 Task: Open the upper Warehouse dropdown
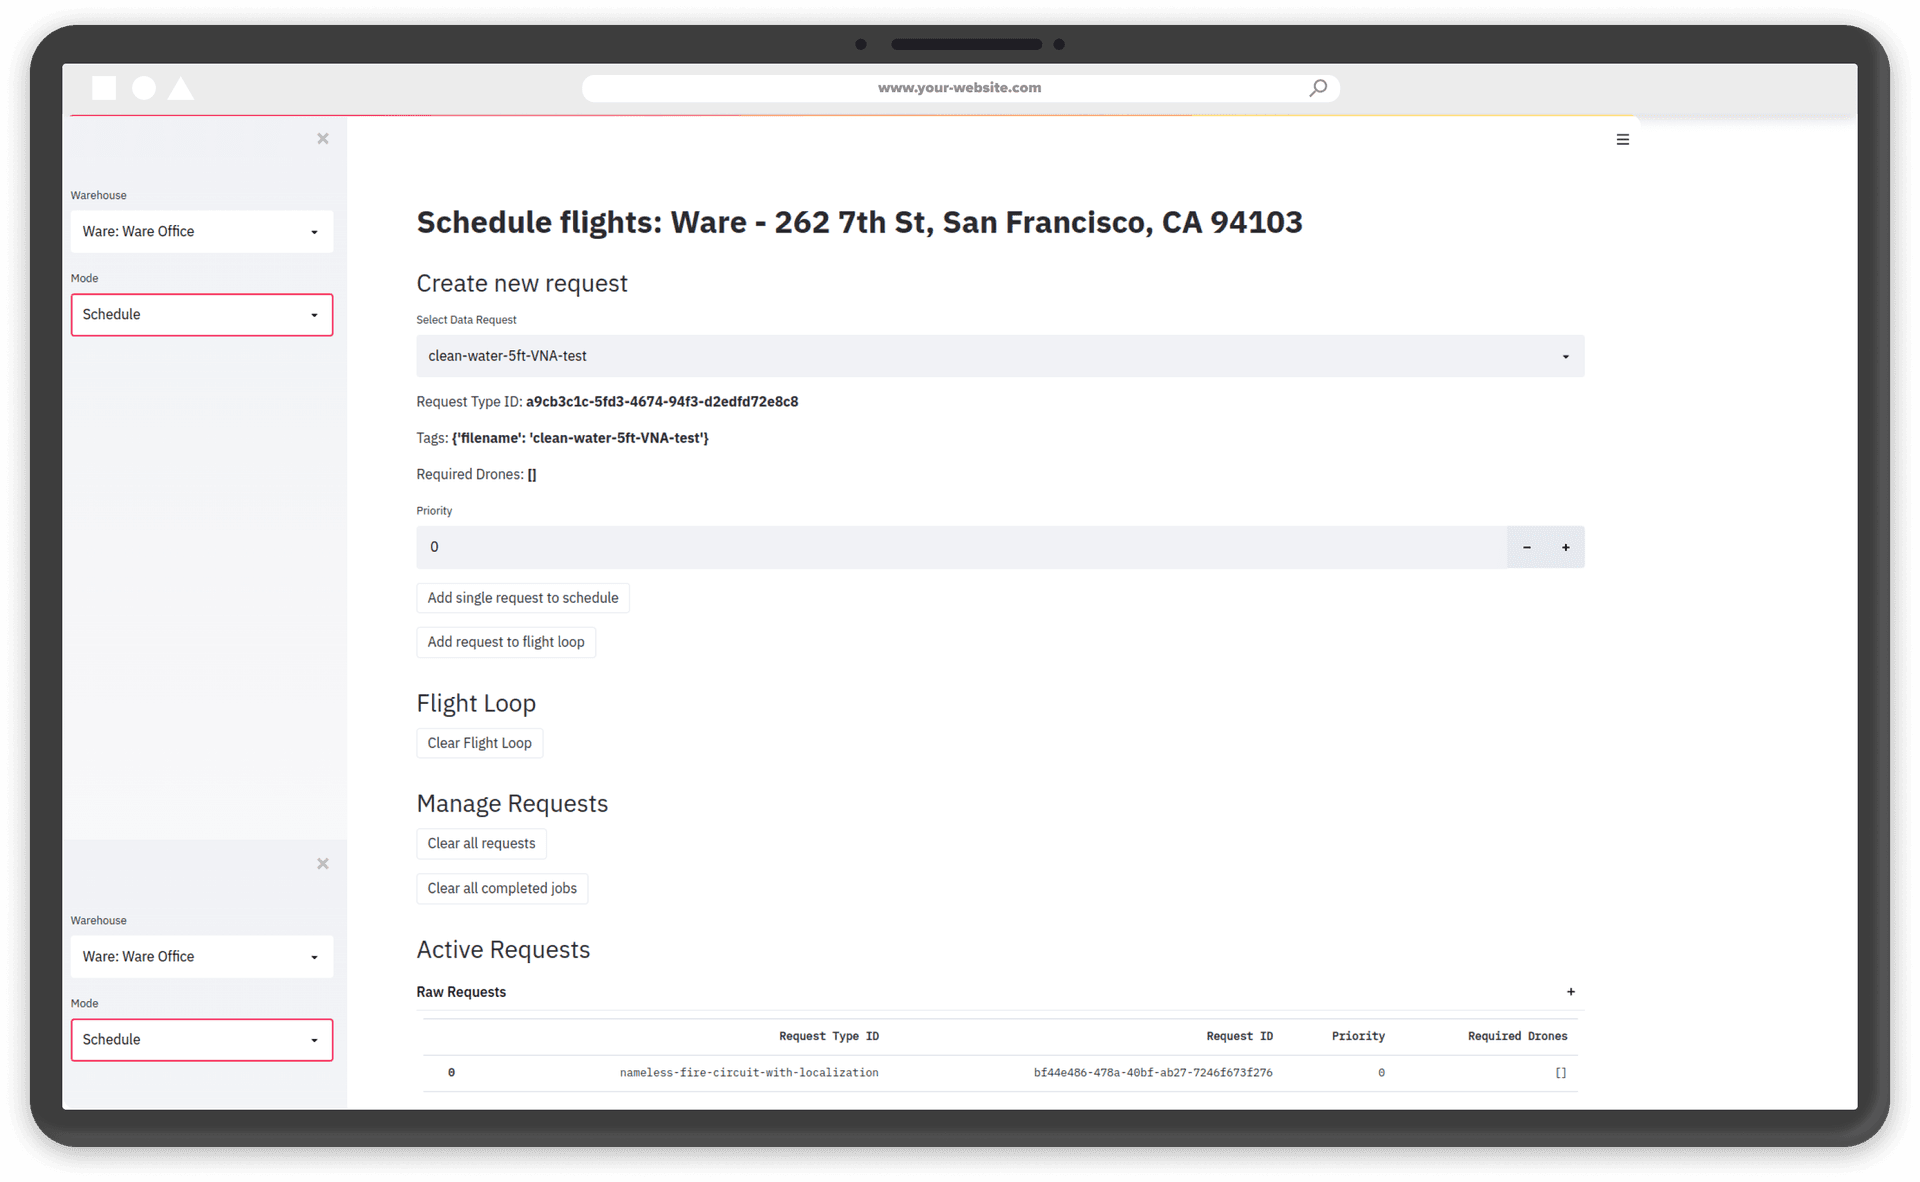pos(201,232)
